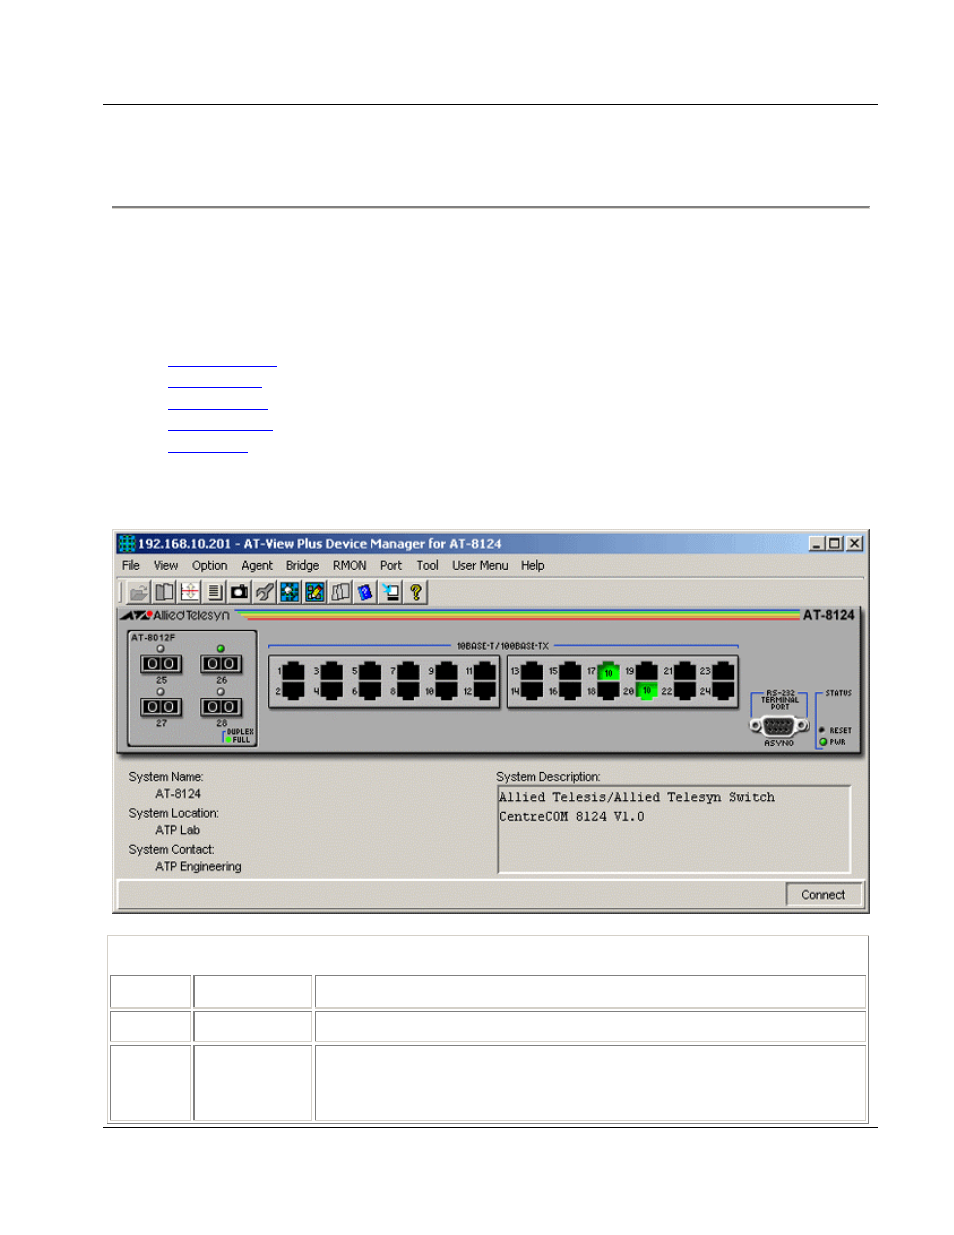Click the green port 26 link LED

[x=221, y=648]
